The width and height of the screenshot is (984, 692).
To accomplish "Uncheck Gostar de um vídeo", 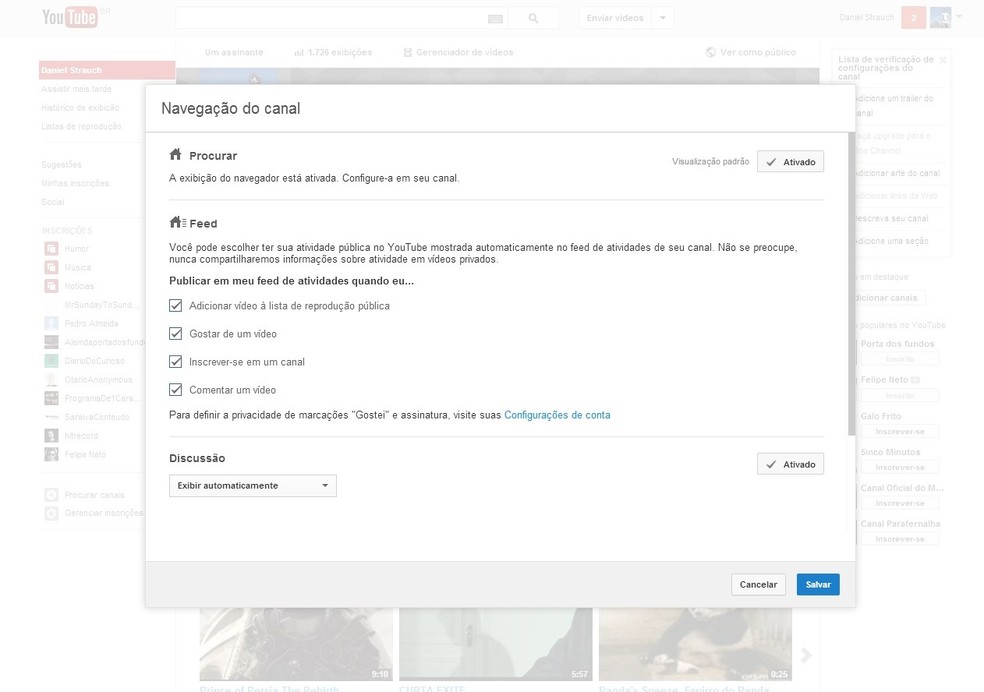I will click(x=176, y=333).
